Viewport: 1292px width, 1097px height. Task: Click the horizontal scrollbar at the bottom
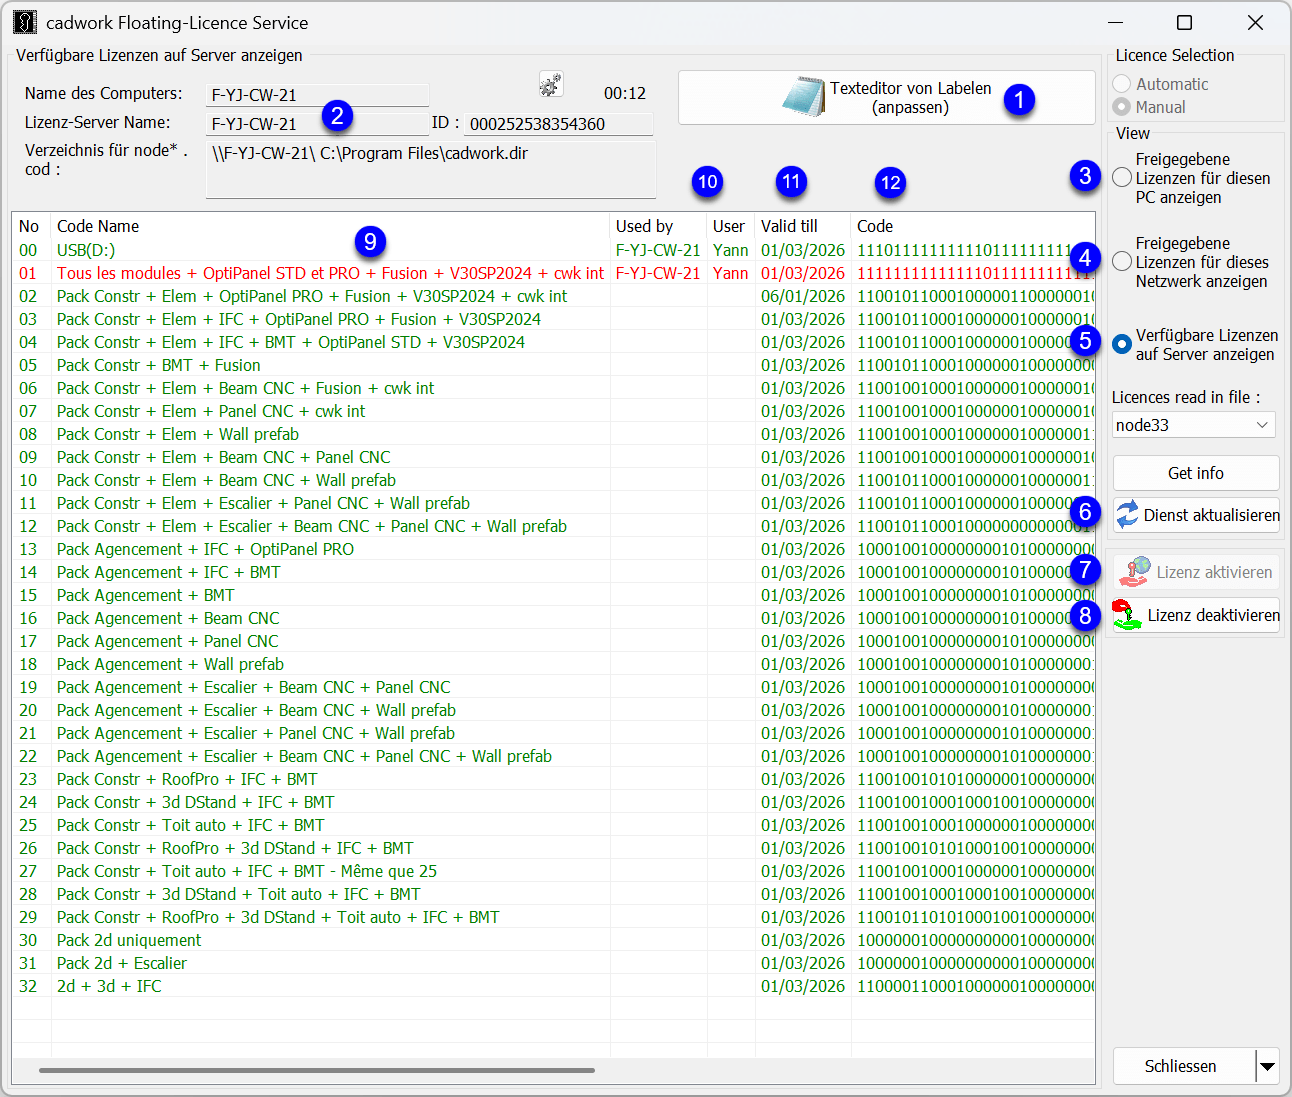pos(315,1071)
